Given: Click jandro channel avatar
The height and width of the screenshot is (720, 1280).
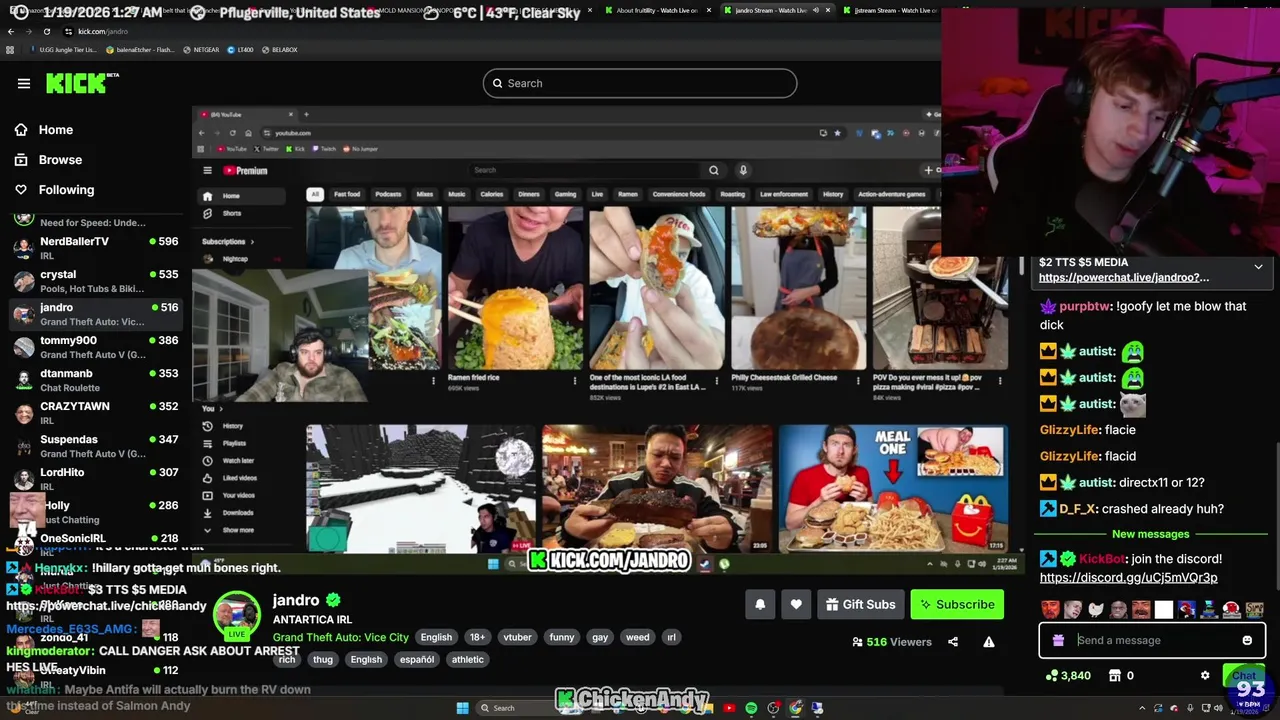Looking at the screenshot, I should click(x=237, y=617).
